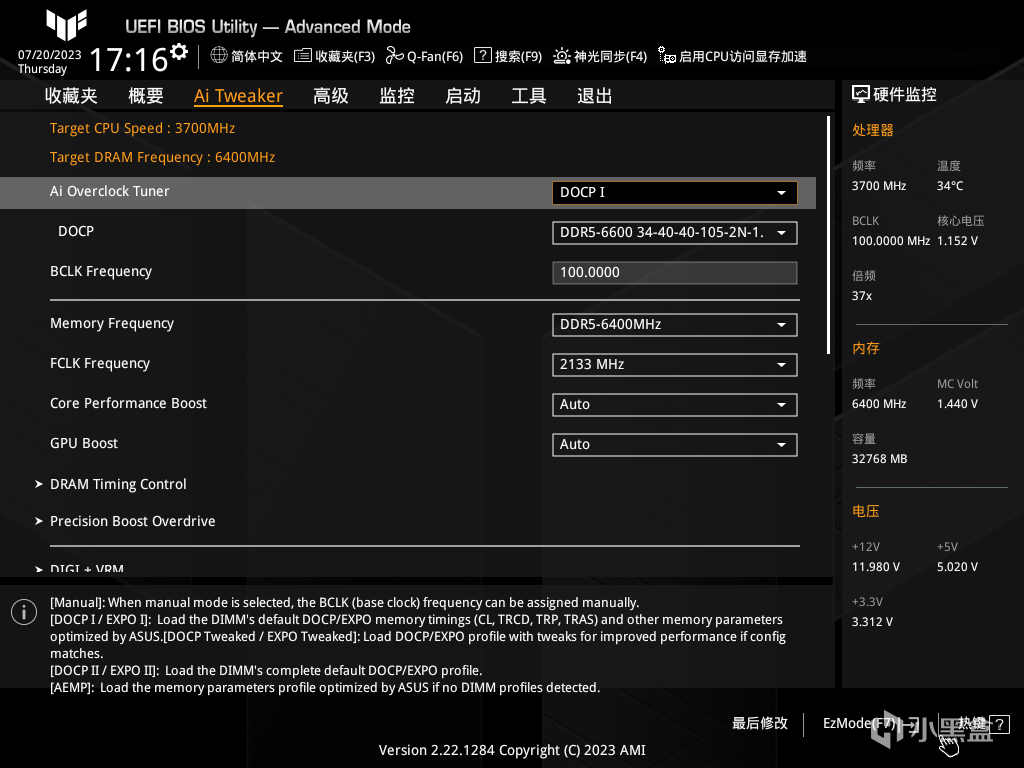Viewport: 1024px width, 768px height.
Task: Open the GPU Boost Auto dropdown
Action: click(x=675, y=444)
